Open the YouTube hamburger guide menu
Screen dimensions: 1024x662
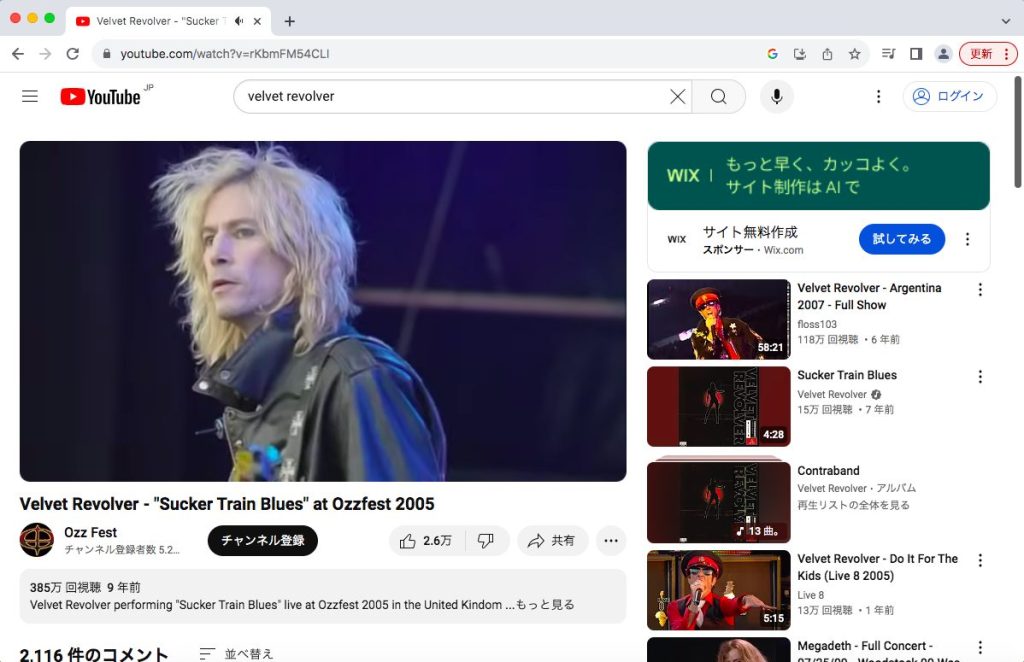(x=30, y=97)
